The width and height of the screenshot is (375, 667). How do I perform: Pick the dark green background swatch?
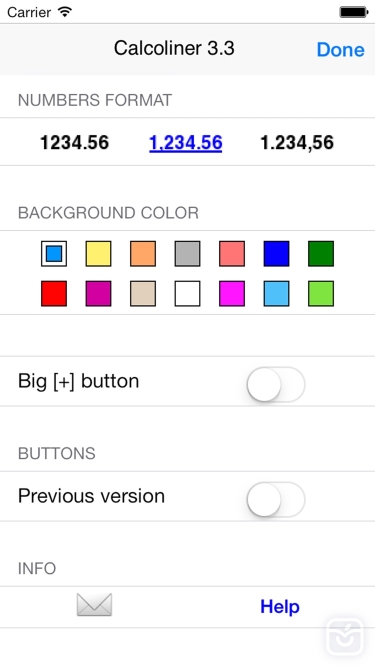pos(321,254)
